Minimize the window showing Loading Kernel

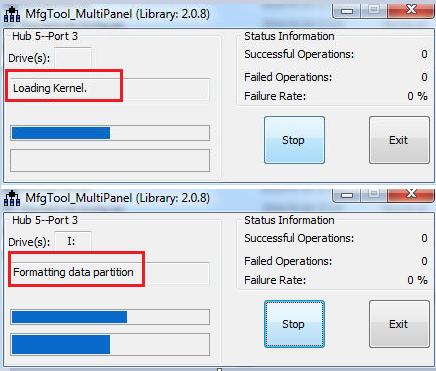click(347, 11)
